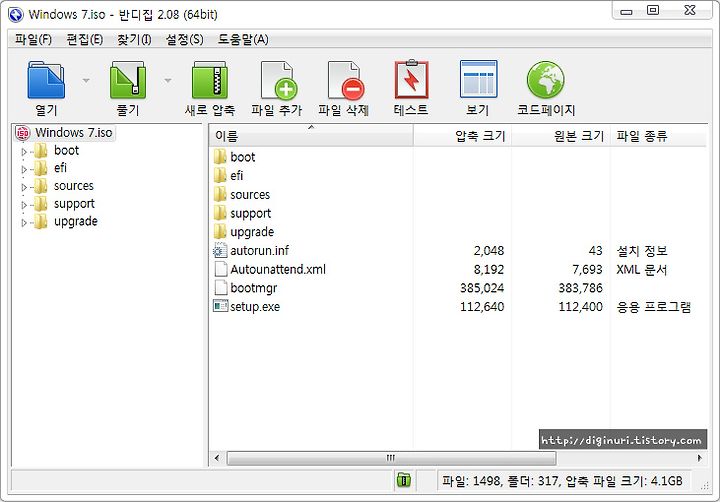Image resolution: width=720 pixels, height=502 pixels.
Task: Expand the efi folder in tree
Action: click(x=24, y=169)
